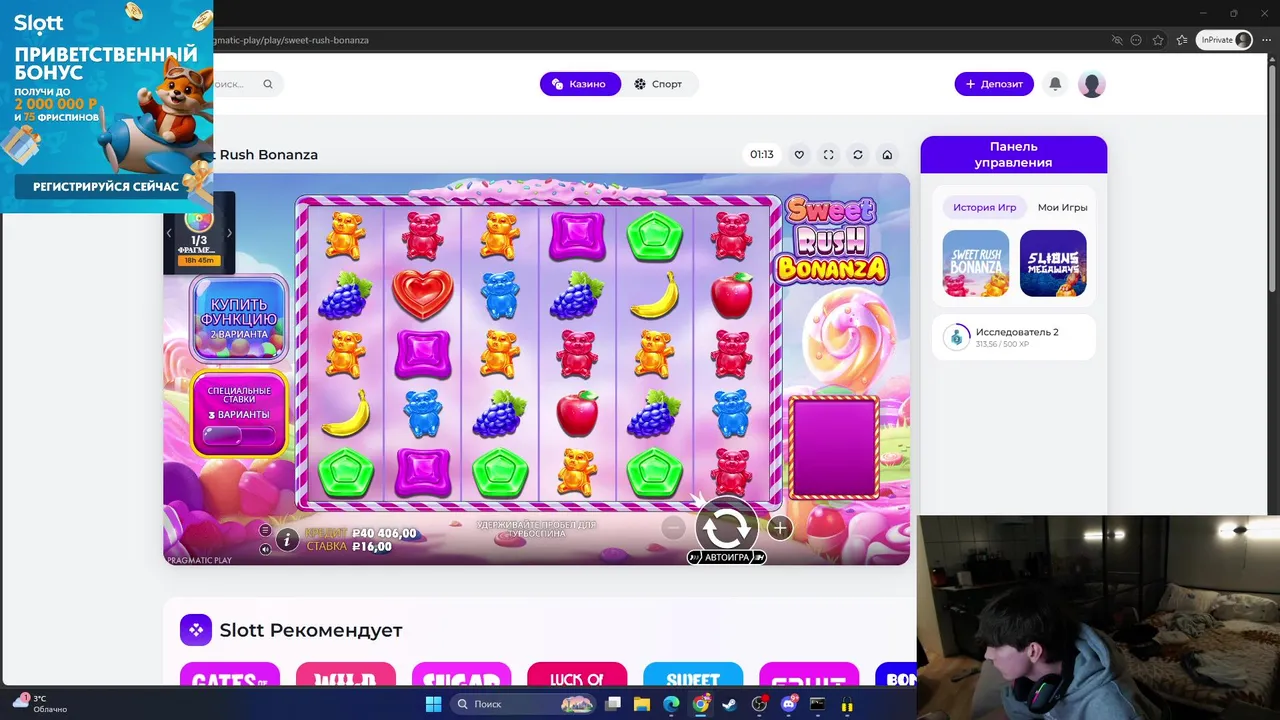This screenshot has width=1280, height=720.
Task: Open the browser favorites list icon
Action: point(1181,40)
